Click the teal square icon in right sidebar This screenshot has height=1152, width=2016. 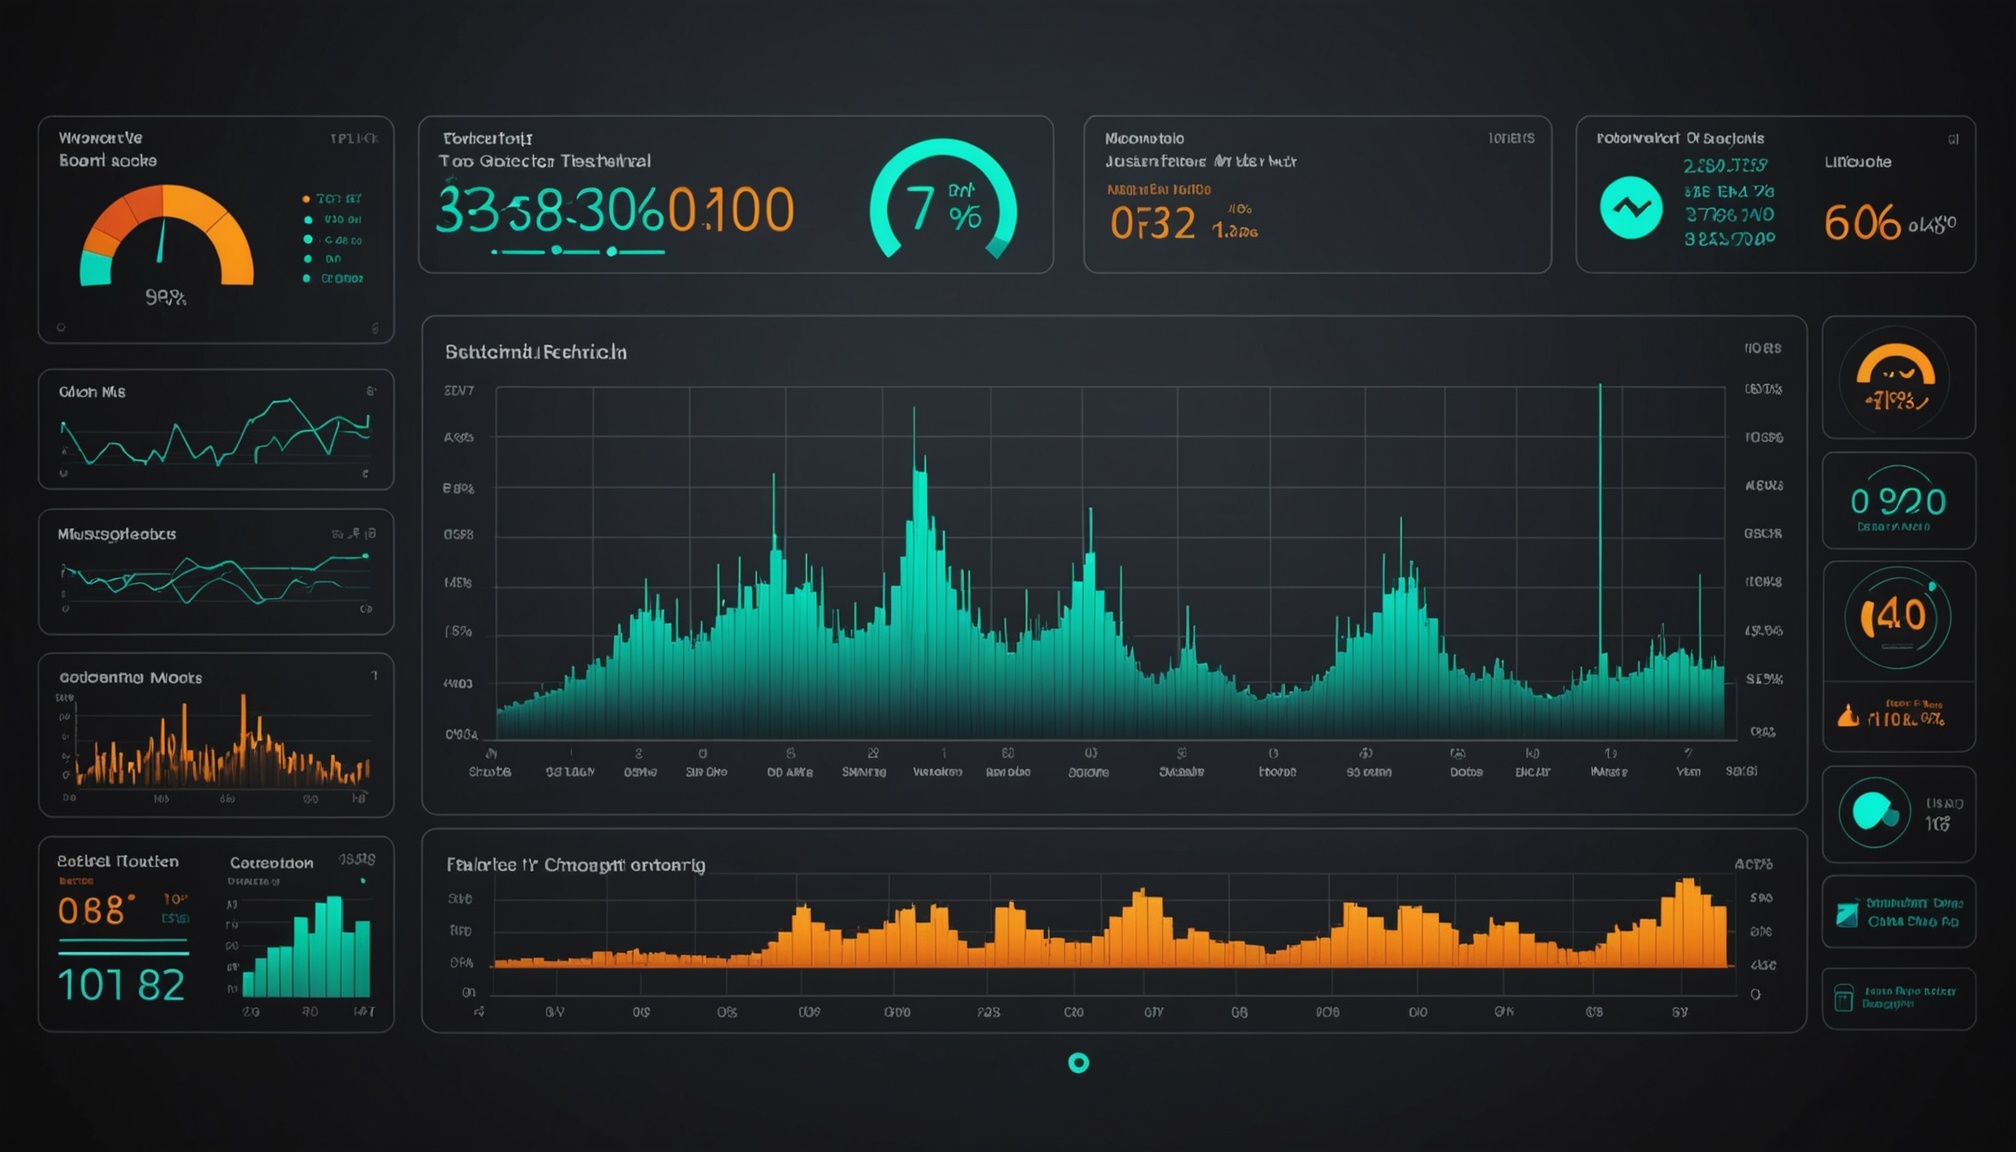coord(1847,913)
